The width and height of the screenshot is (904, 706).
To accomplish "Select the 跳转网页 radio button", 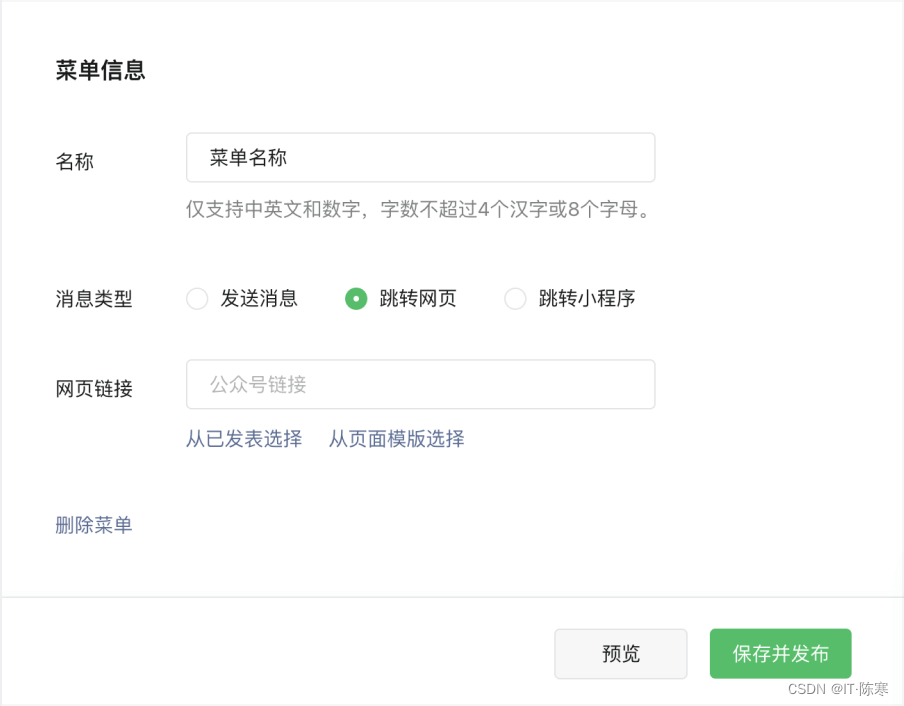I will click(x=356, y=299).
